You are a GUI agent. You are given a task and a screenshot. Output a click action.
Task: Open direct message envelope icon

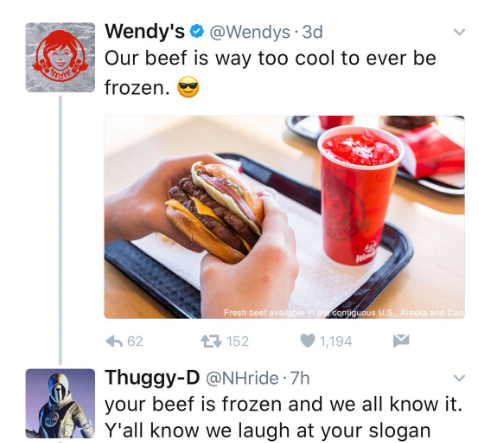point(401,341)
